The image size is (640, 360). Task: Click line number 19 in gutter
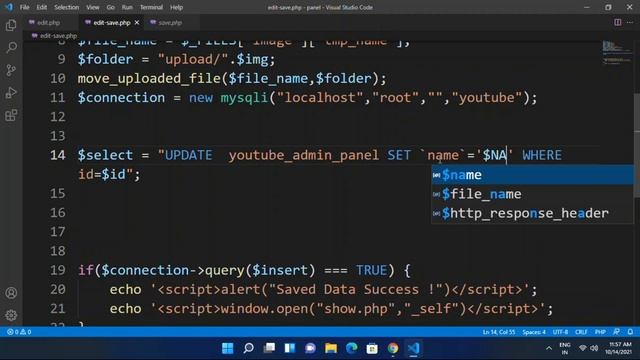coord(58,270)
